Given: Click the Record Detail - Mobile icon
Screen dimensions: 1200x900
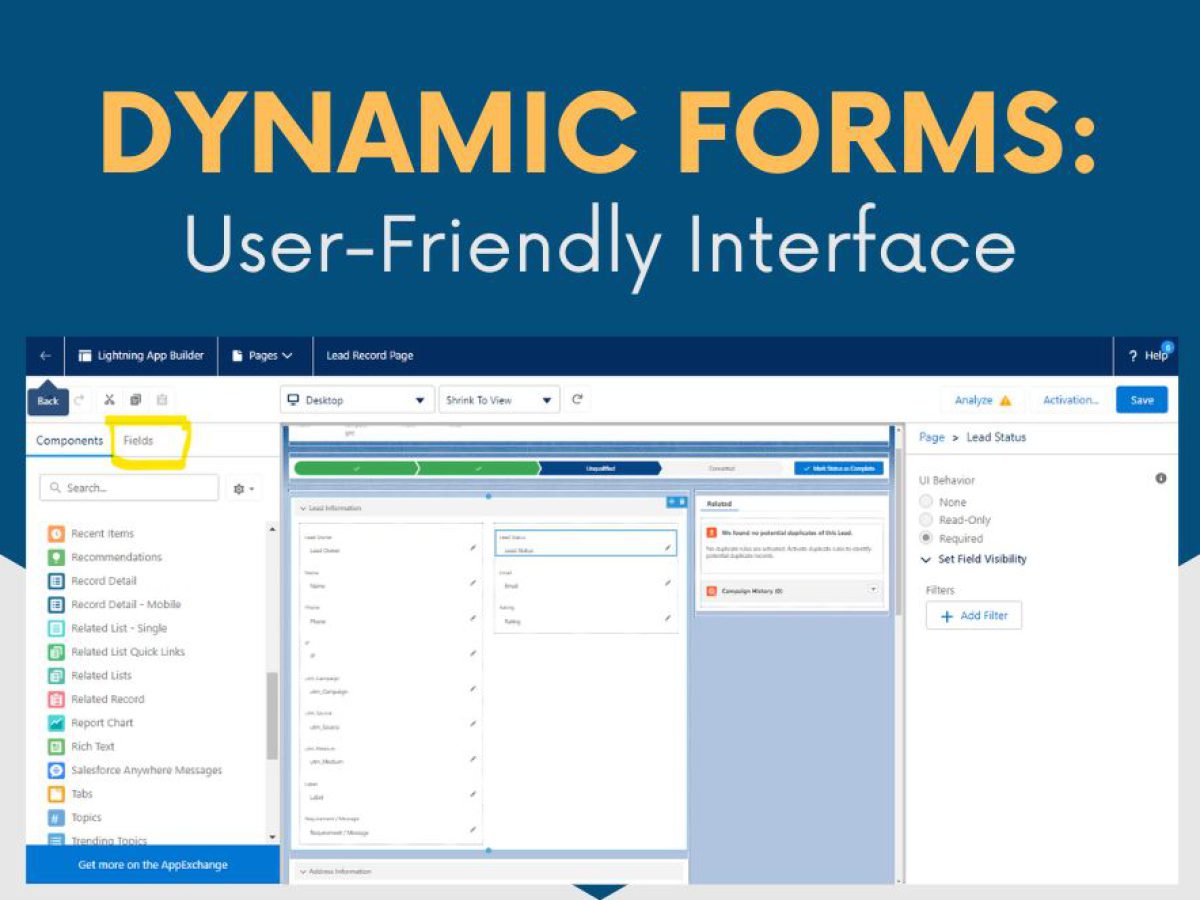Looking at the screenshot, I should point(56,605).
